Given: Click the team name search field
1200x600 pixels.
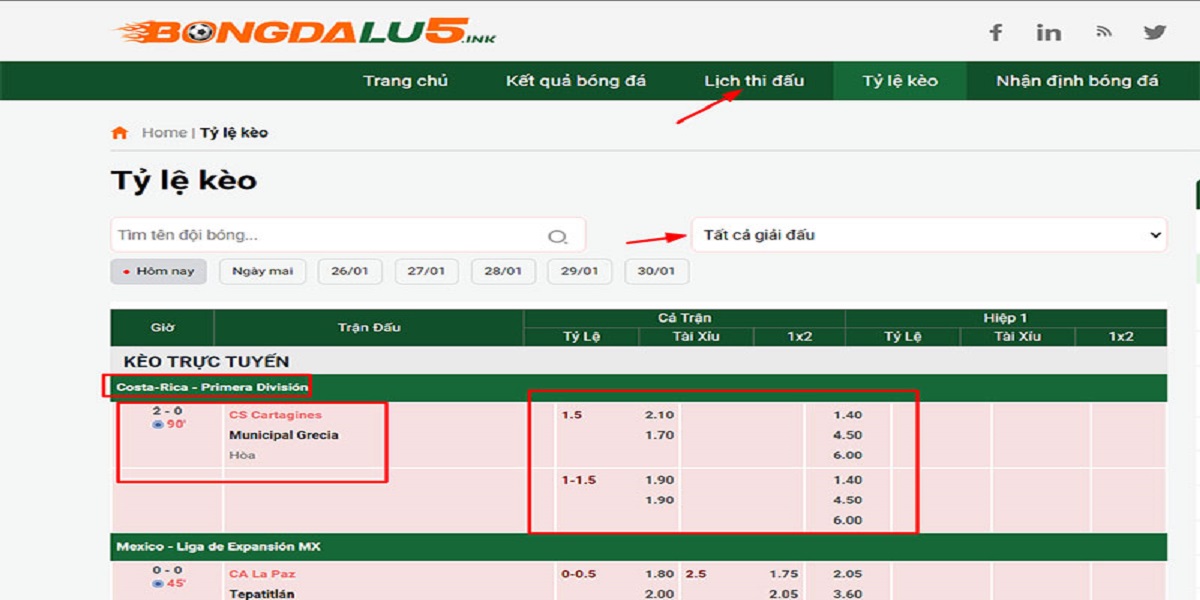Looking at the screenshot, I should point(330,235).
